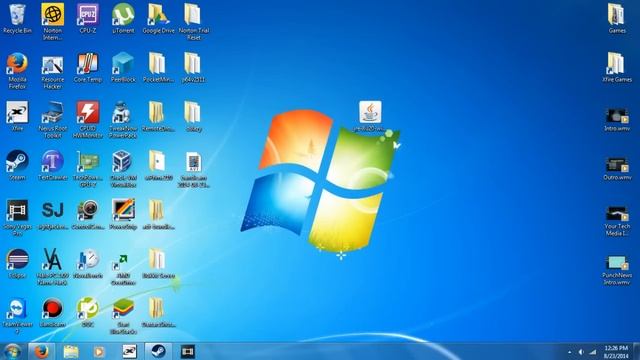Open the Oracle VM VirtualBox shortcut
Screen dimensions: 640x360
[x=123, y=168]
